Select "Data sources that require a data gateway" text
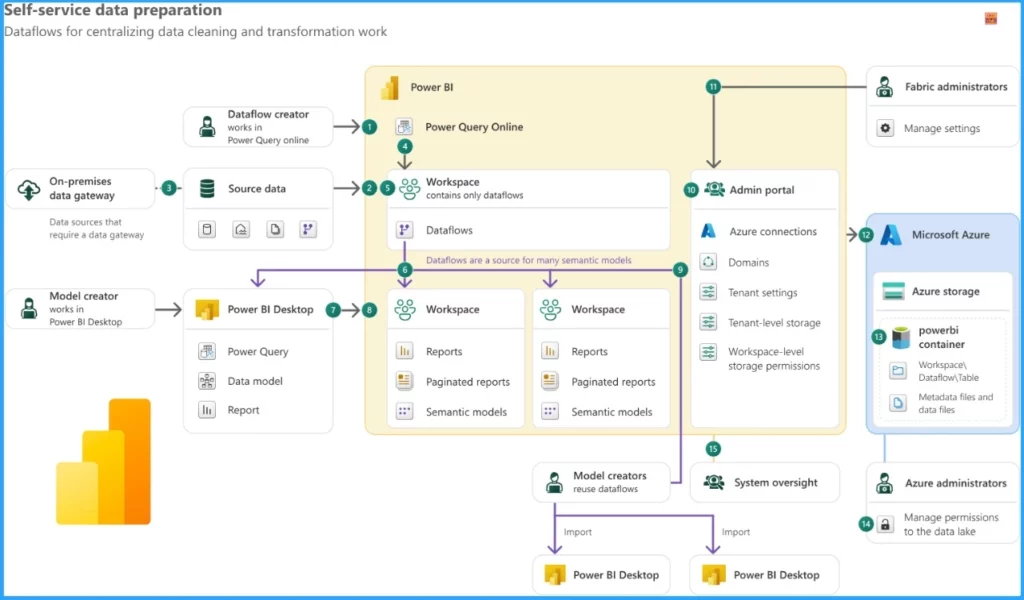Image resolution: width=1024 pixels, height=600 pixels. coord(97,229)
